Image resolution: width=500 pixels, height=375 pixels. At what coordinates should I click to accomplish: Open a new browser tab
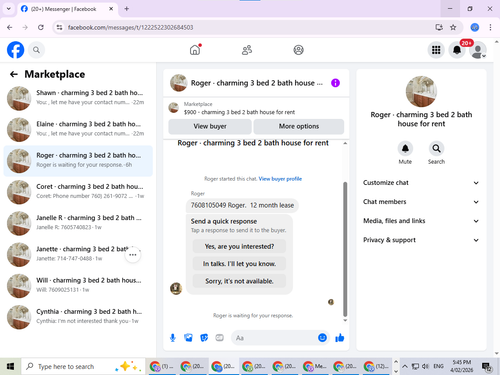point(127,9)
